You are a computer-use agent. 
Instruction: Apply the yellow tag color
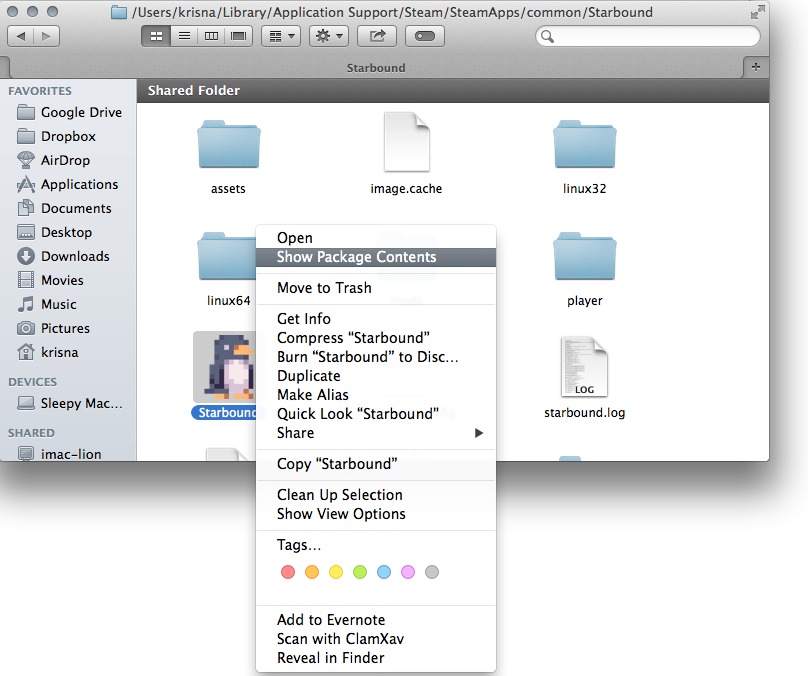coord(336,572)
